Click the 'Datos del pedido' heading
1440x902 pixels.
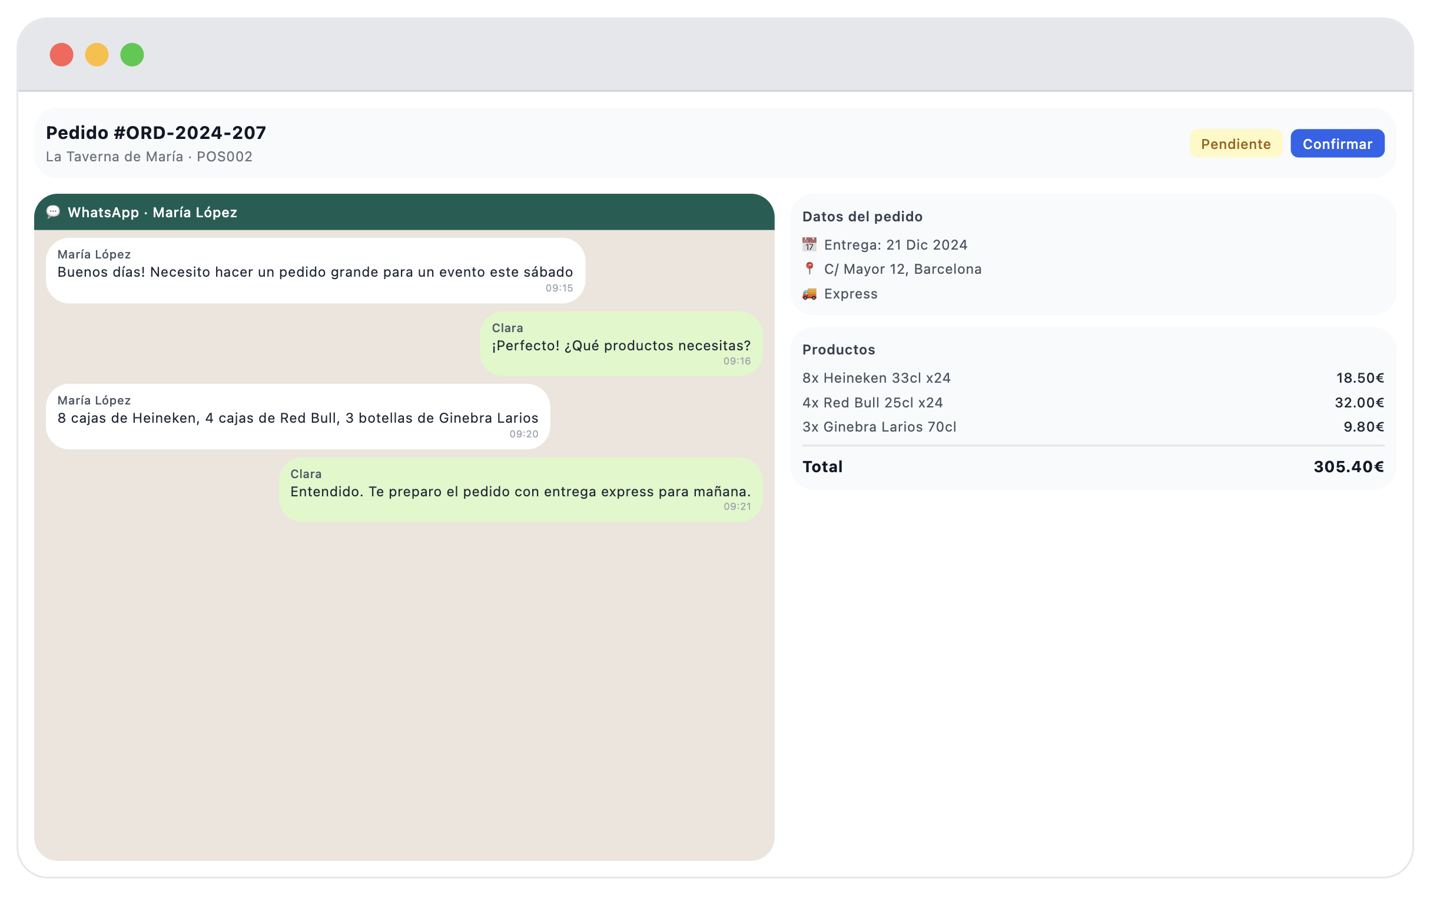pos(862,217)
